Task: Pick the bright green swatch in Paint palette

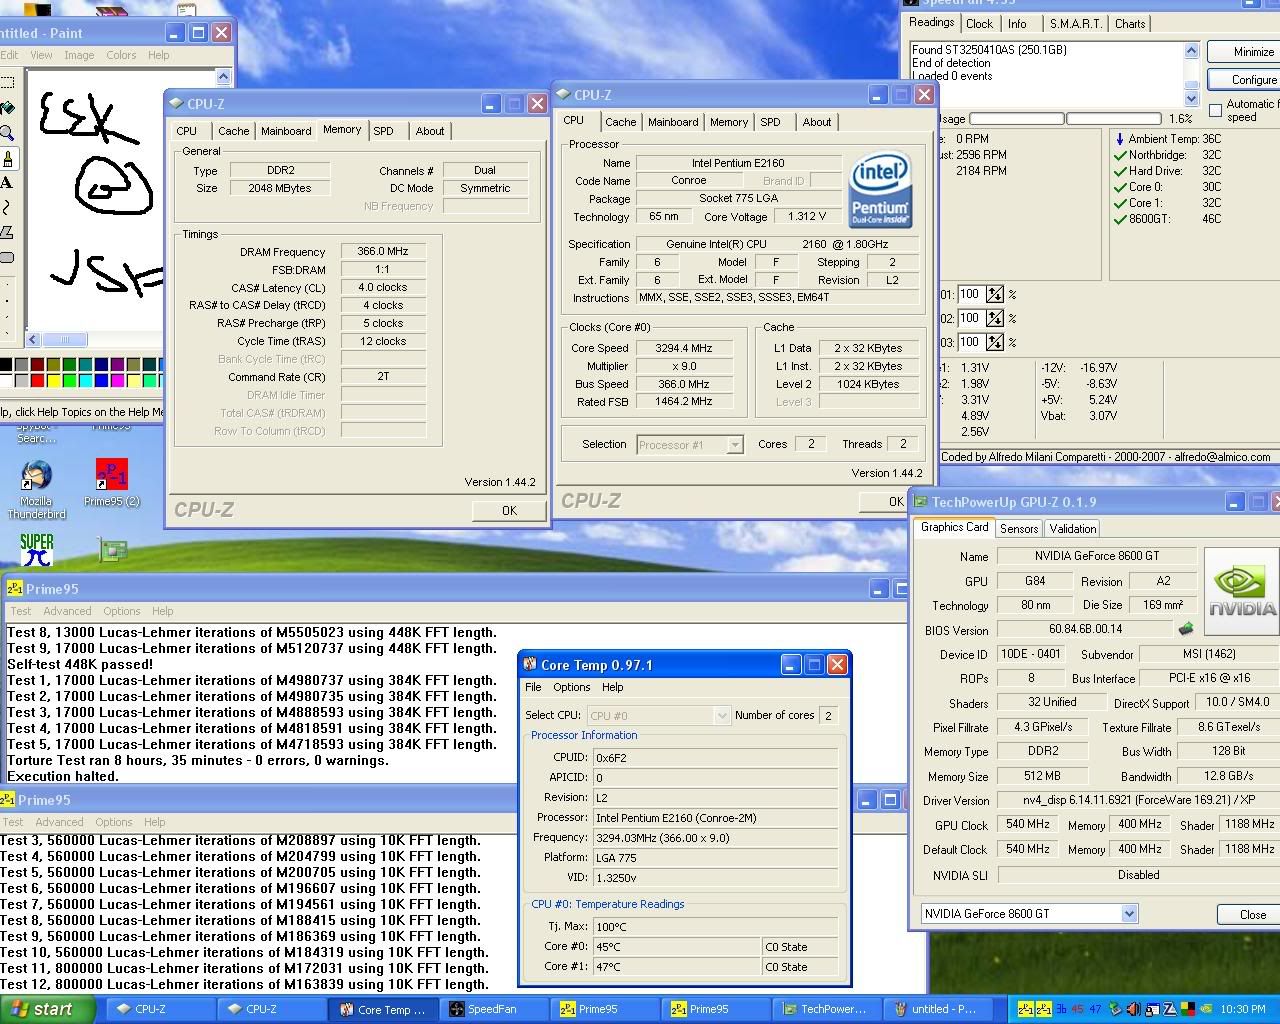Action: click(x=69, y=380)
